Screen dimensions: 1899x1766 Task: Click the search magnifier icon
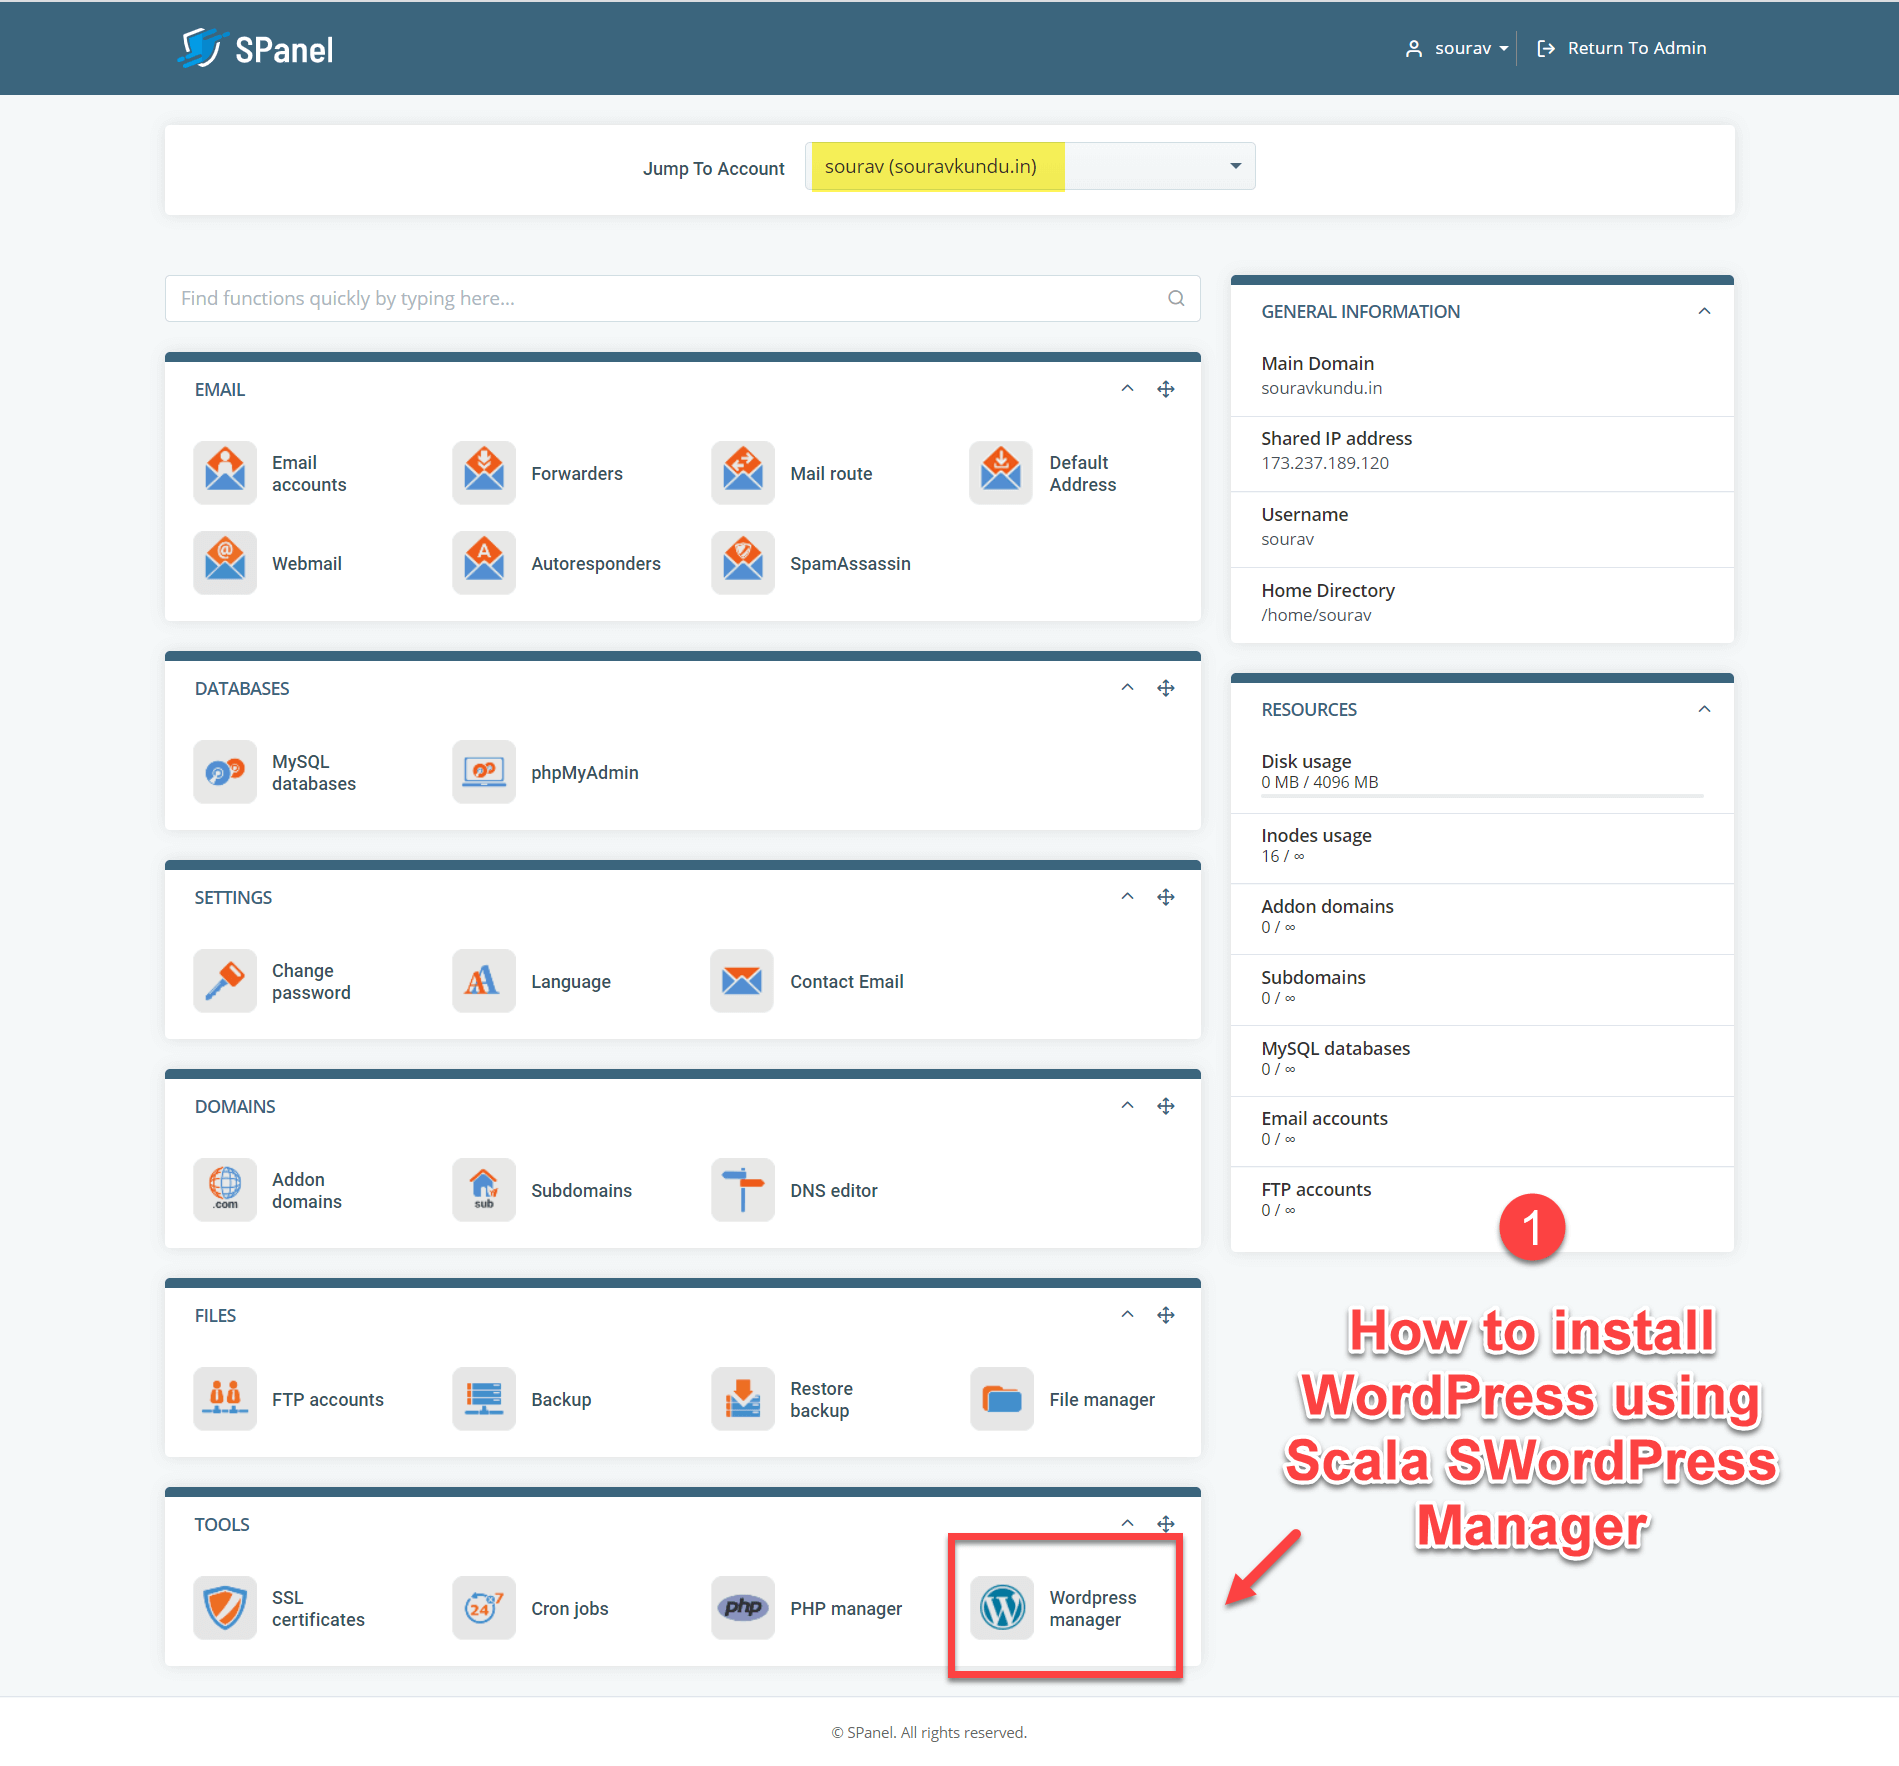point(1176,298)
